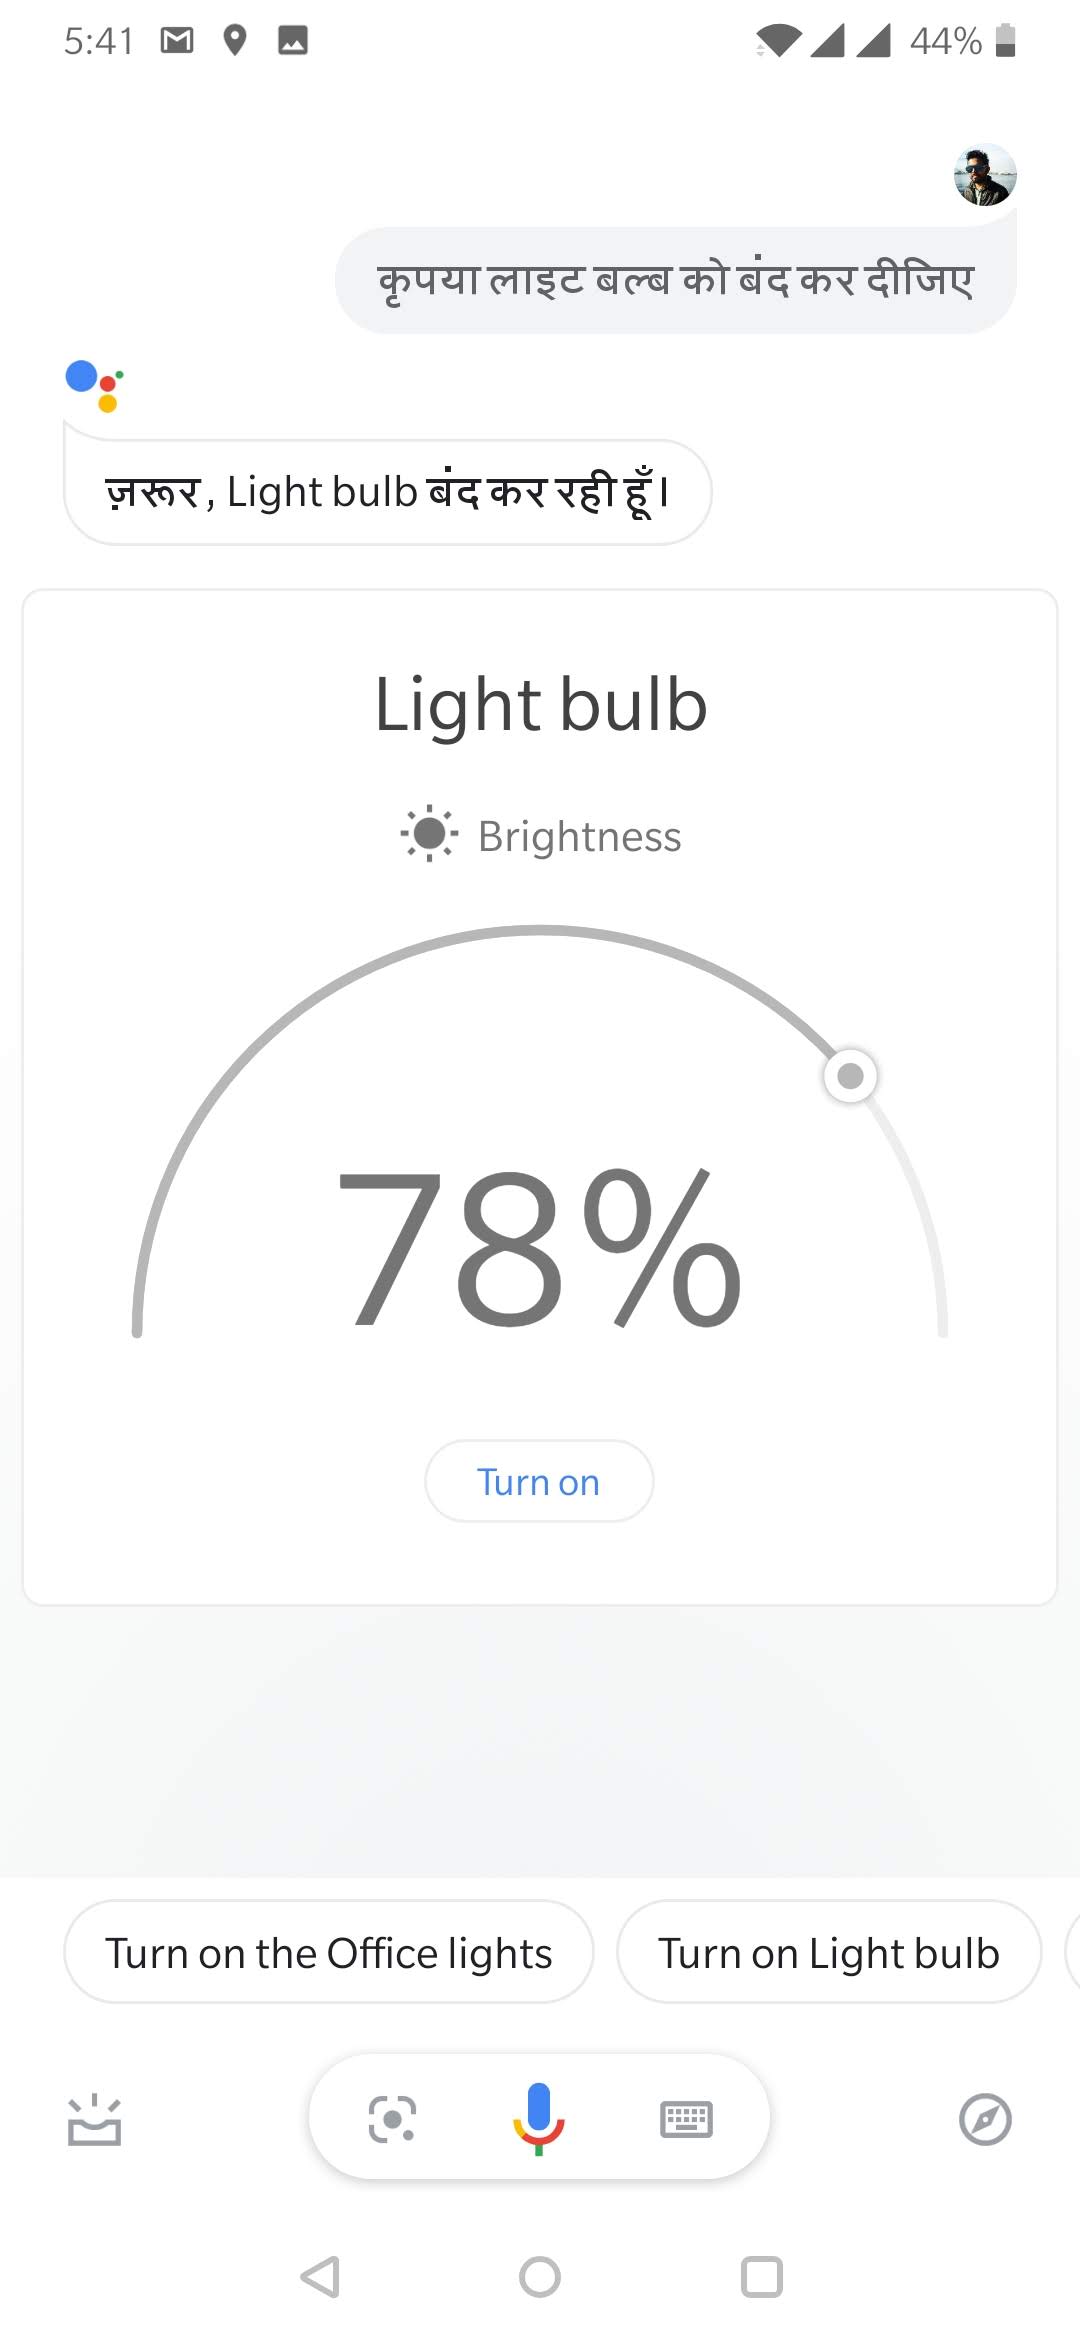Tap the Hindi user query bubble
Image resolution: width=1080 pixels, height=2340 pixels.
[675, 280]
